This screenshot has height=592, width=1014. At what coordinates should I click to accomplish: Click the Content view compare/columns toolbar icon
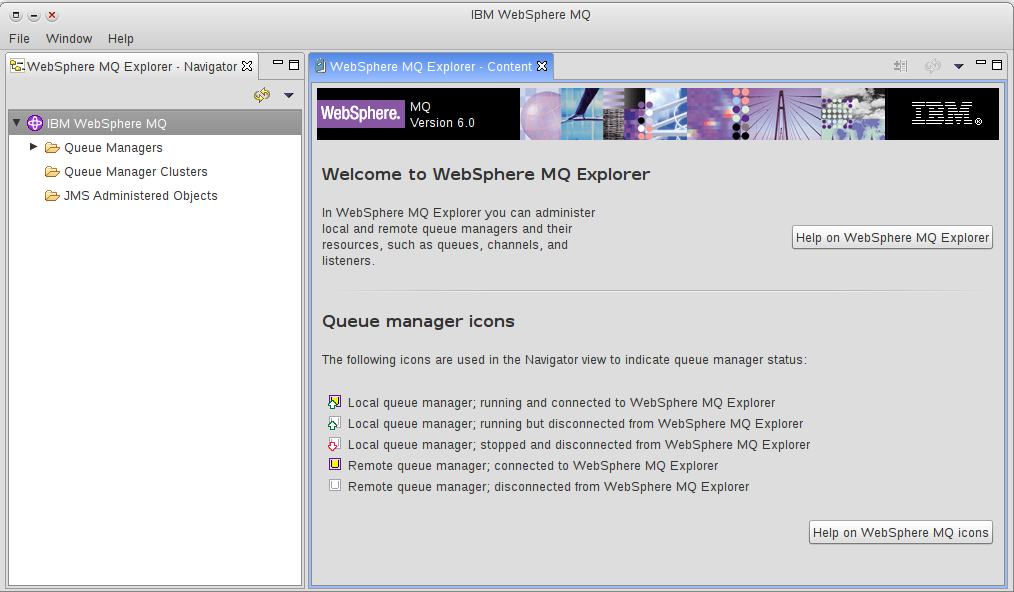pyautogui.click(x=901, y=66)
